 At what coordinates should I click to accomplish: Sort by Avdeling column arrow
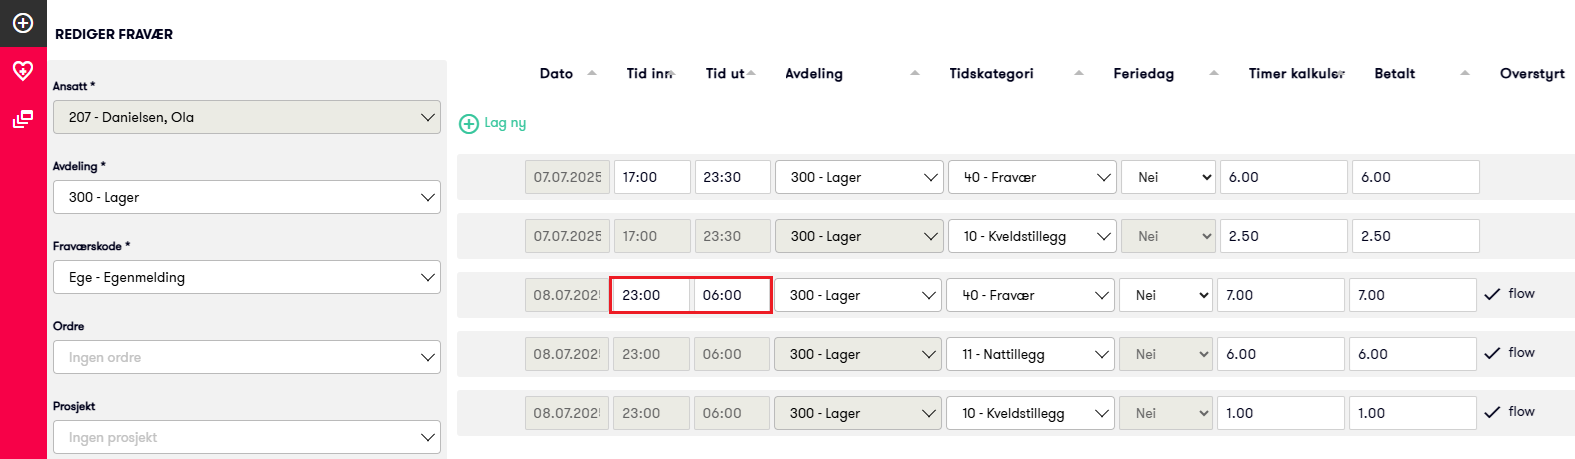pos(914,73)
